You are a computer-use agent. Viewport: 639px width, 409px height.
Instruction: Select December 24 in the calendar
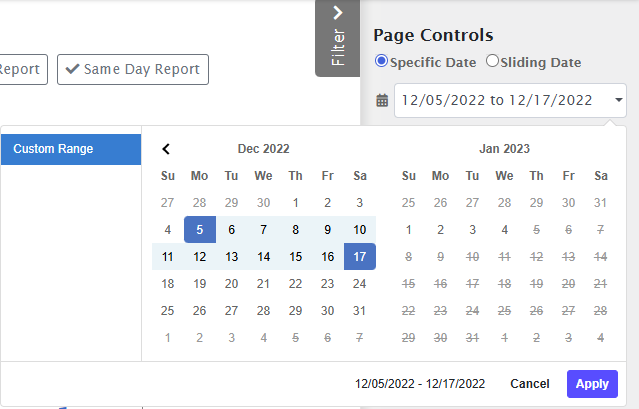360,283
